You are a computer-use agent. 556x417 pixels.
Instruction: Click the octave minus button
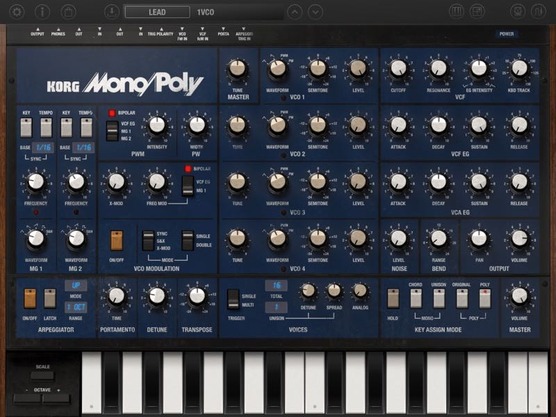pyautogui.click(x=27, y=399)
